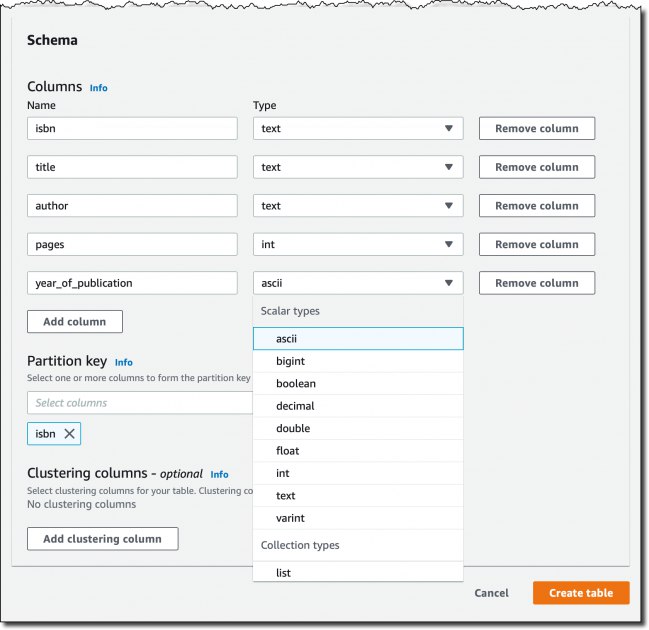Click 'No clustering columns' text
The image size is (649, 630).
click(x=82, y=504)
